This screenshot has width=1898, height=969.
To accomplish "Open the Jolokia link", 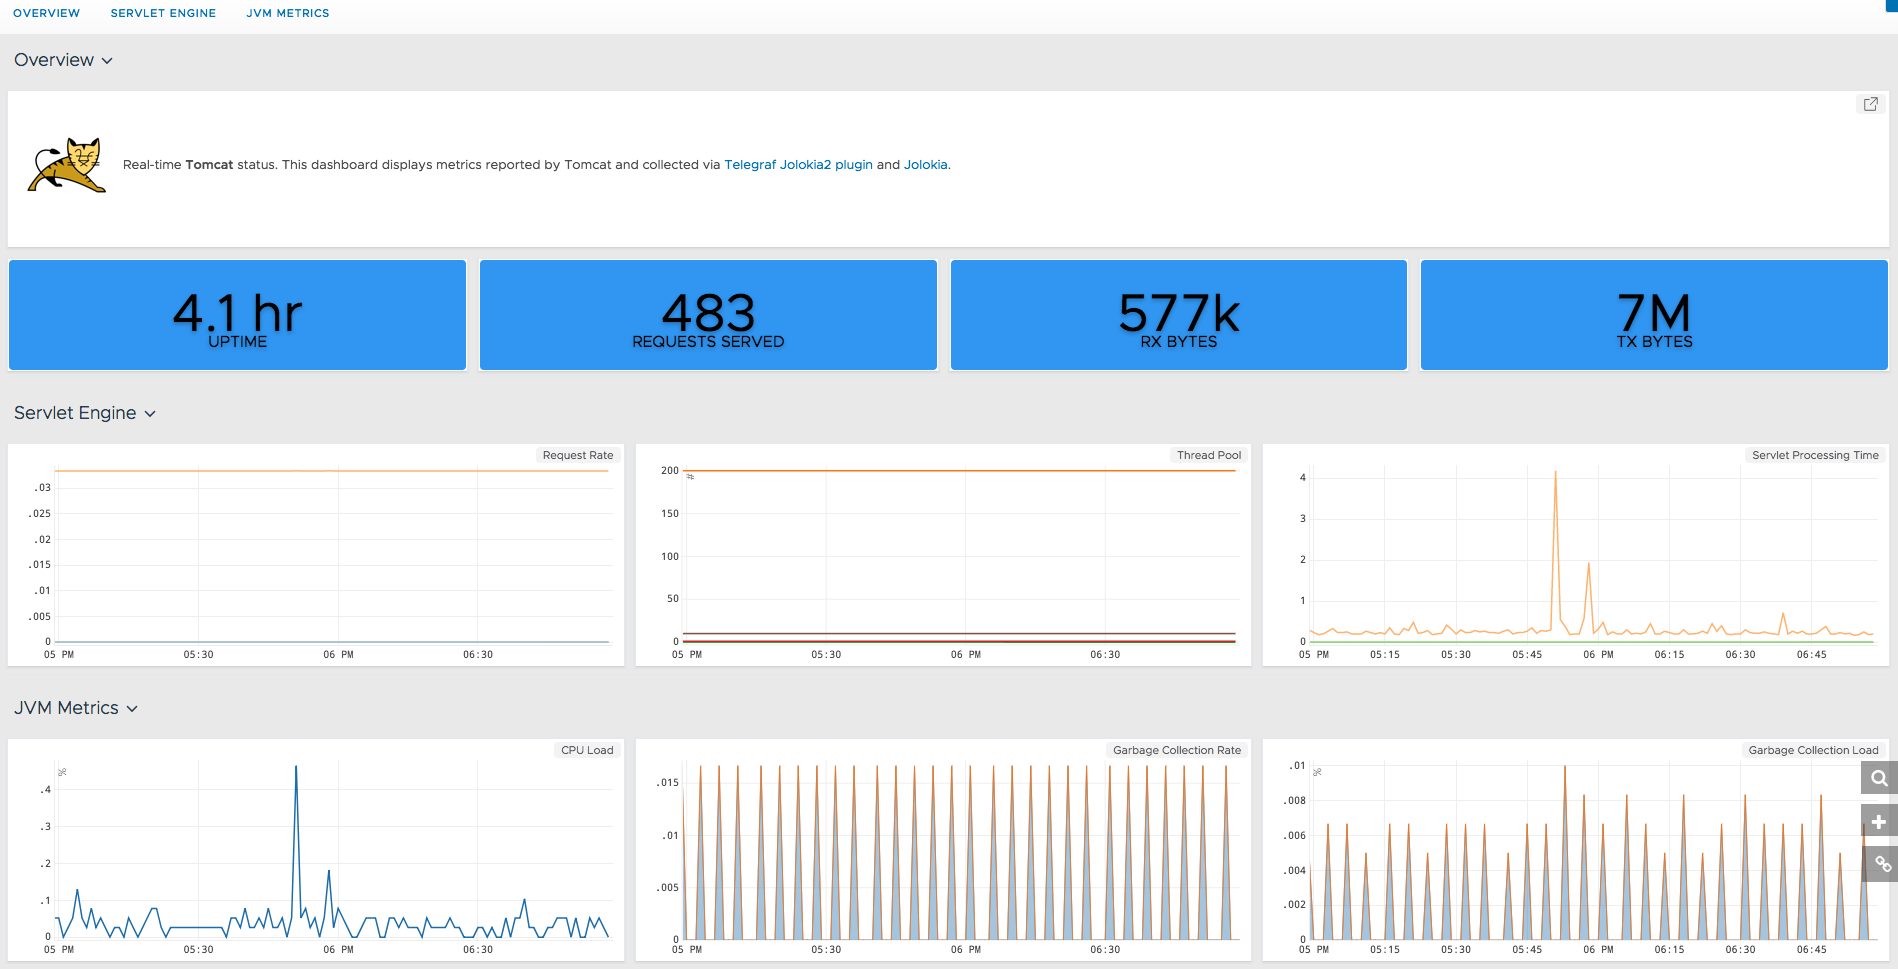I will (925, 165).
